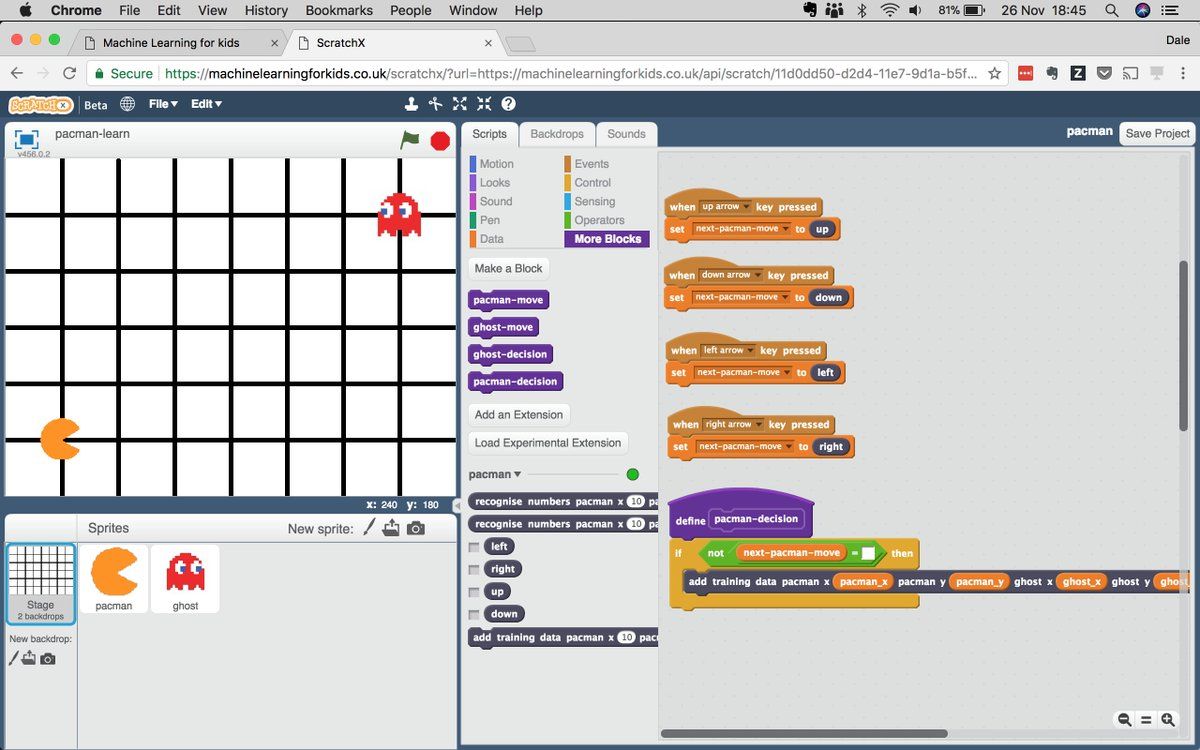Create a new backdrop from camera

click(48, 659)
